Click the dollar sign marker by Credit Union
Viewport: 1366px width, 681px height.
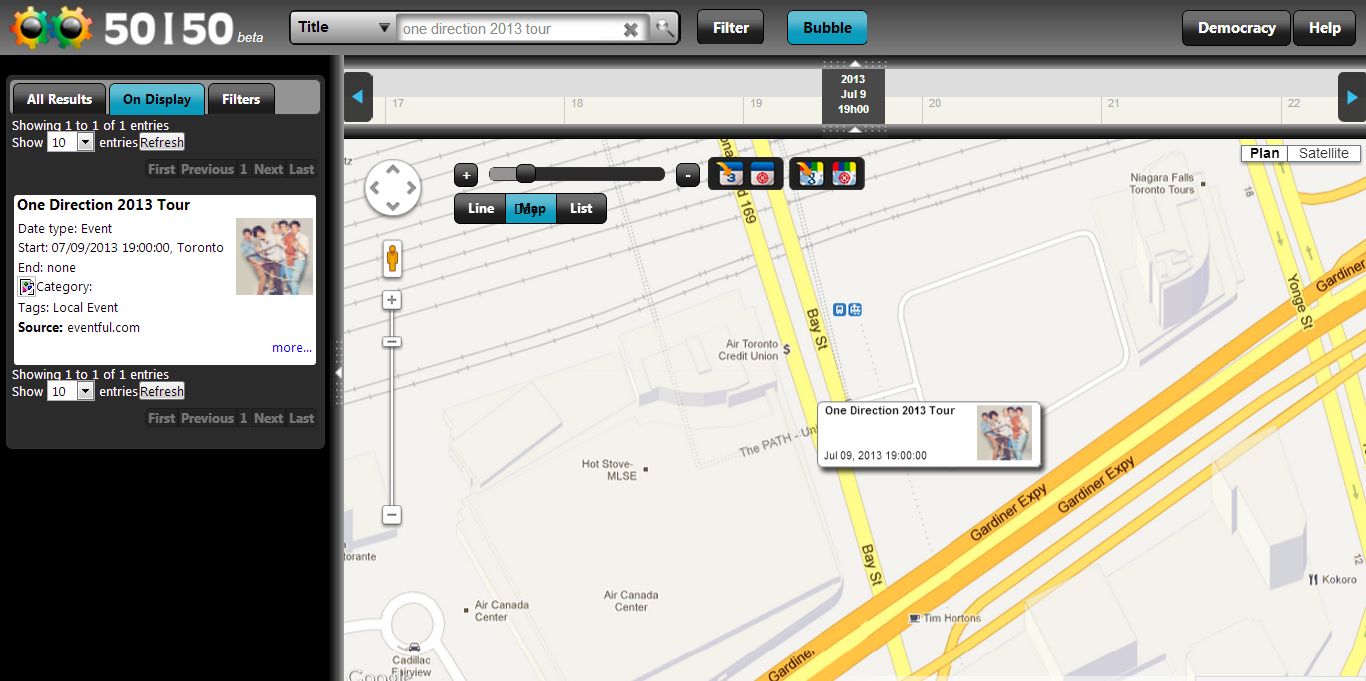(x=788, y=349)
